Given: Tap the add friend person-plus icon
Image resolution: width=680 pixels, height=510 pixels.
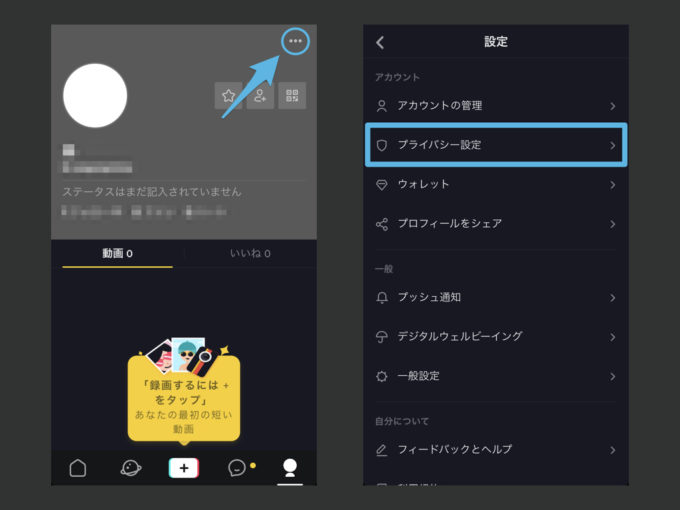Looking at the screenshot, I should click(x=260, y=95).
